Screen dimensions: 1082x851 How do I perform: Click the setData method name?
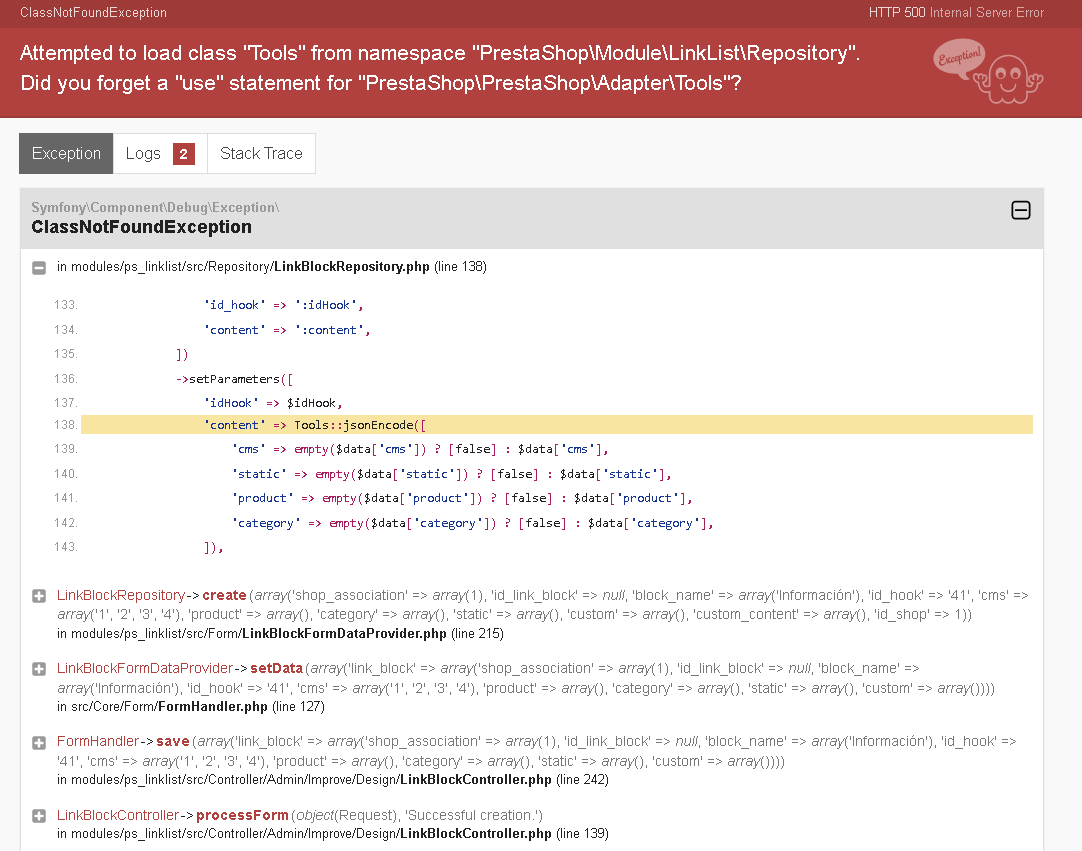click(x=276, y=668)
